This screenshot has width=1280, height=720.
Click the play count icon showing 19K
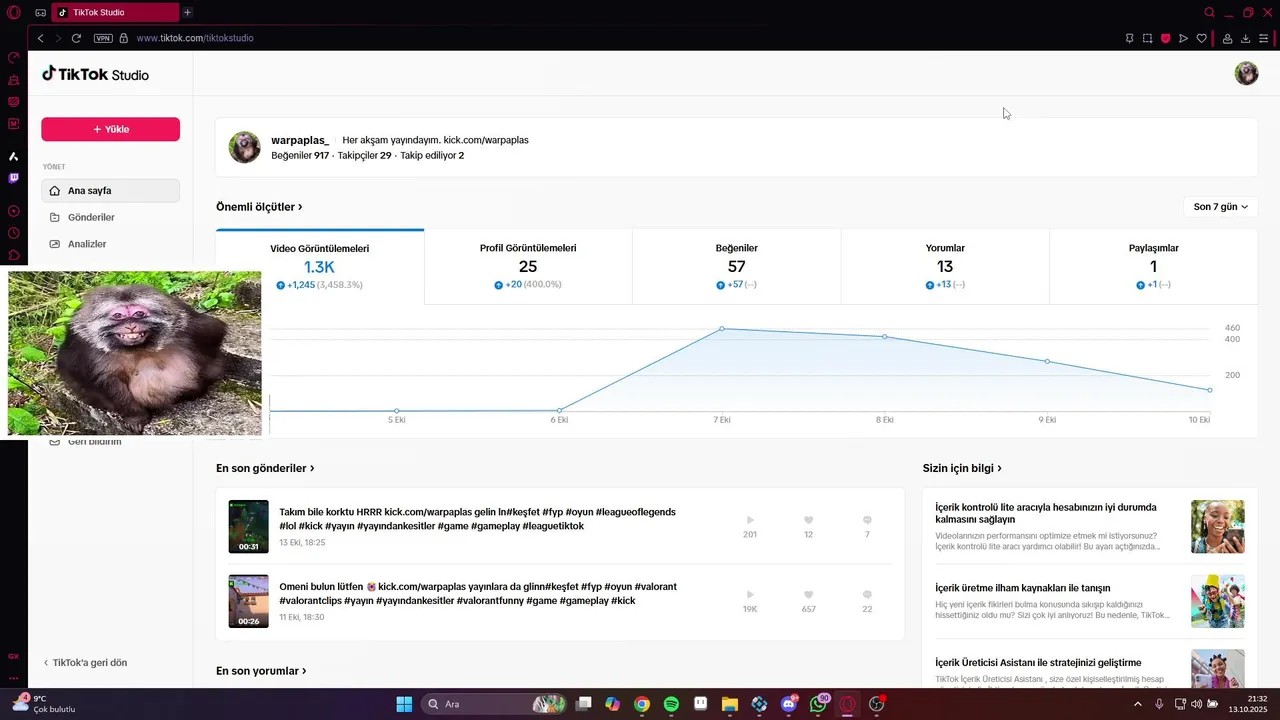pyautogui.click(x=750, y=595)
